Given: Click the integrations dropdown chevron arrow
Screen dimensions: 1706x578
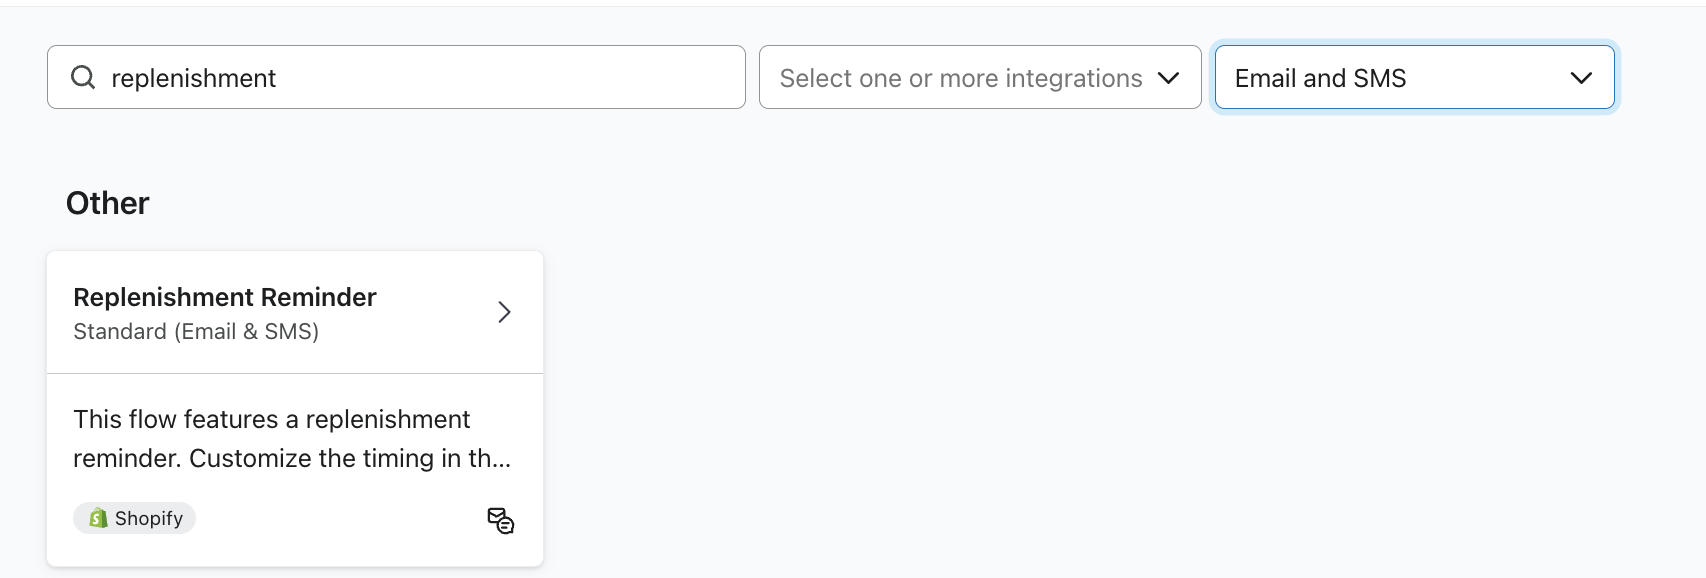Looking at the screenshot, I should click(x=1168, y=78).
